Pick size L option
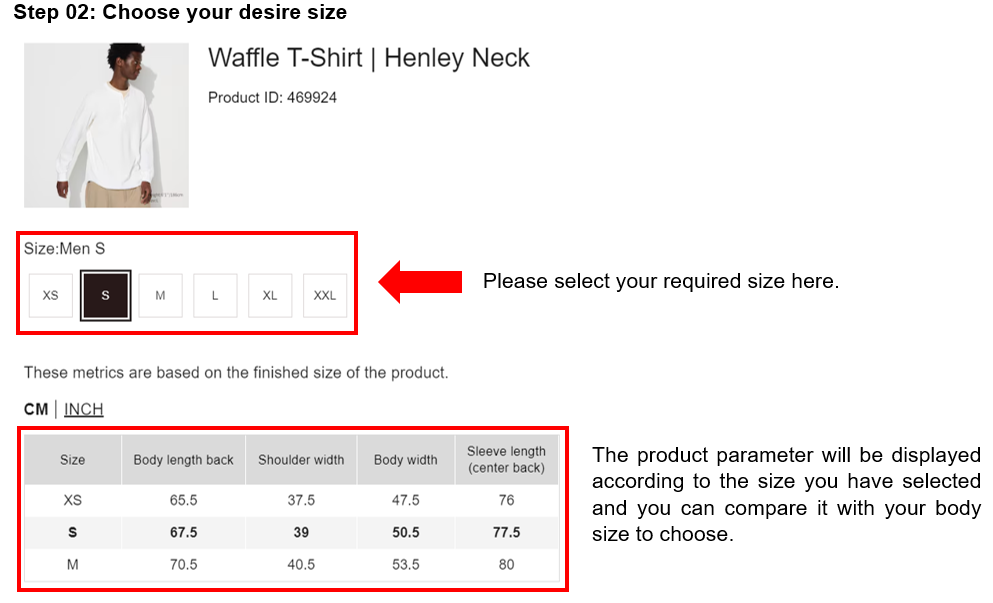Image resolution: width=993 pixels, height=603 pixels. coord(215,296)
